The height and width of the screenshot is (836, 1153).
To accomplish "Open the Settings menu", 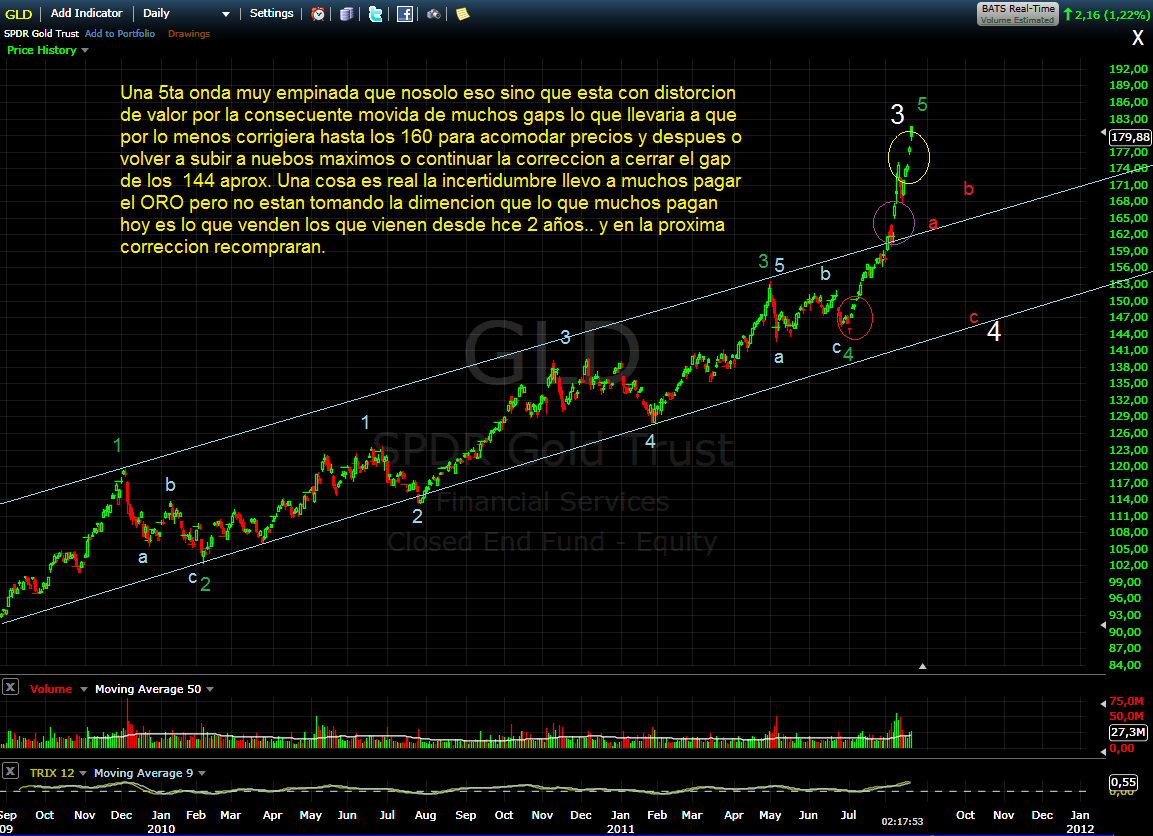I will [271, 13].
